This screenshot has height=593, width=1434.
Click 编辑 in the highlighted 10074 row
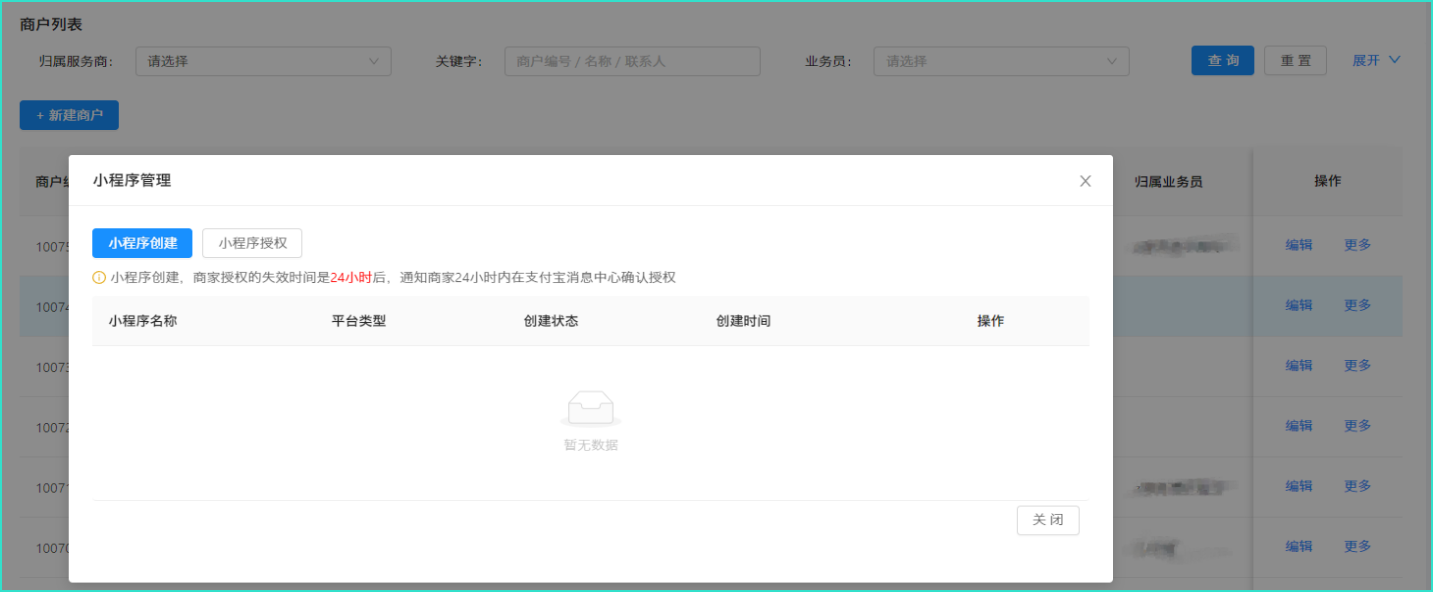(1298, 305)
